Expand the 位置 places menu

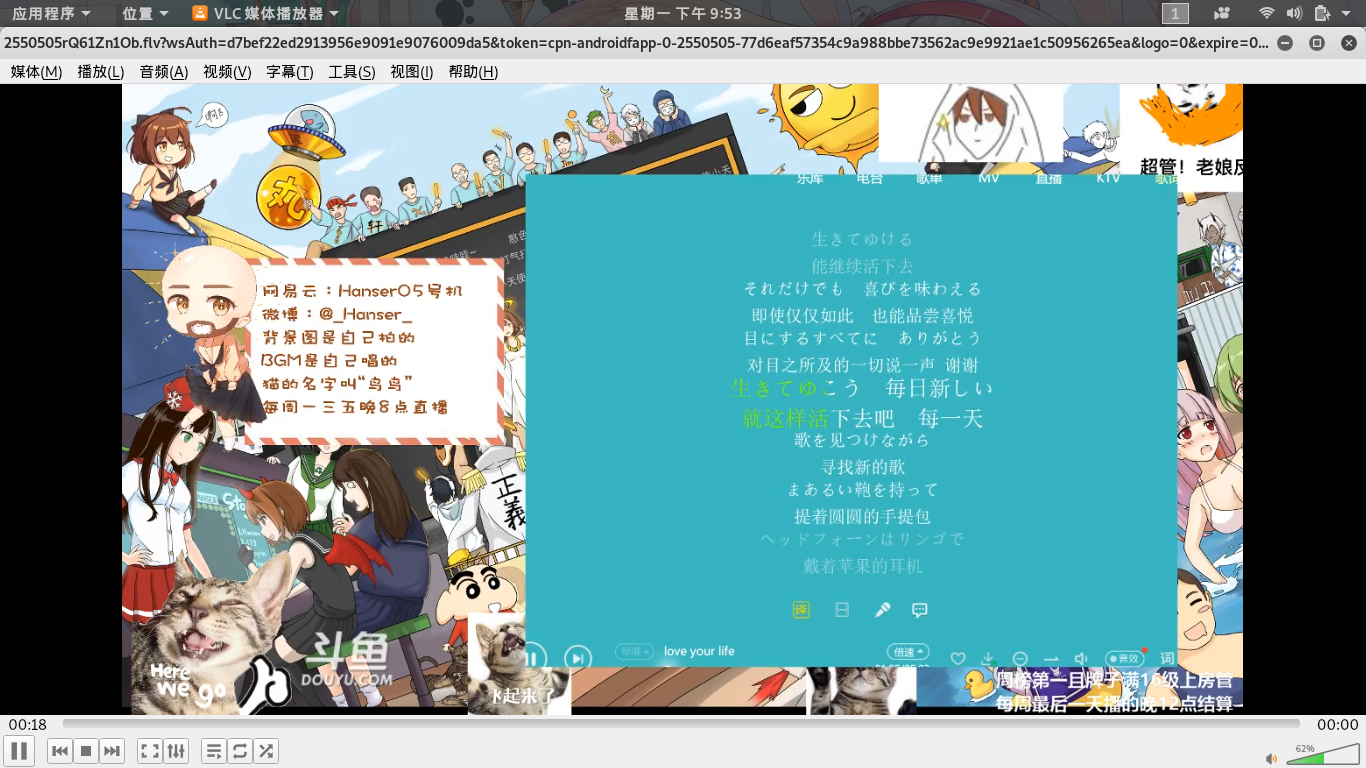145,13
